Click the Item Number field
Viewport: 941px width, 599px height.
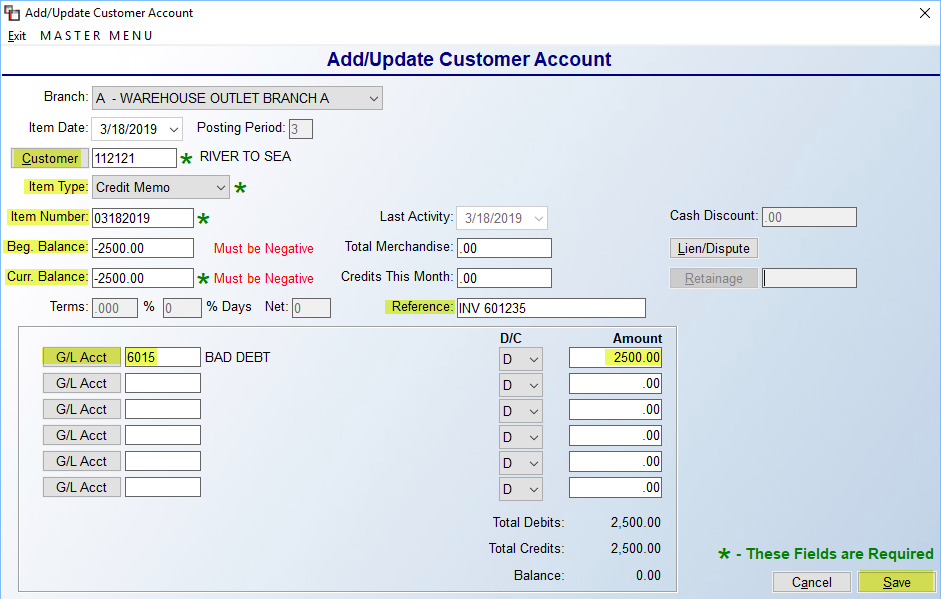click(143, 218)
